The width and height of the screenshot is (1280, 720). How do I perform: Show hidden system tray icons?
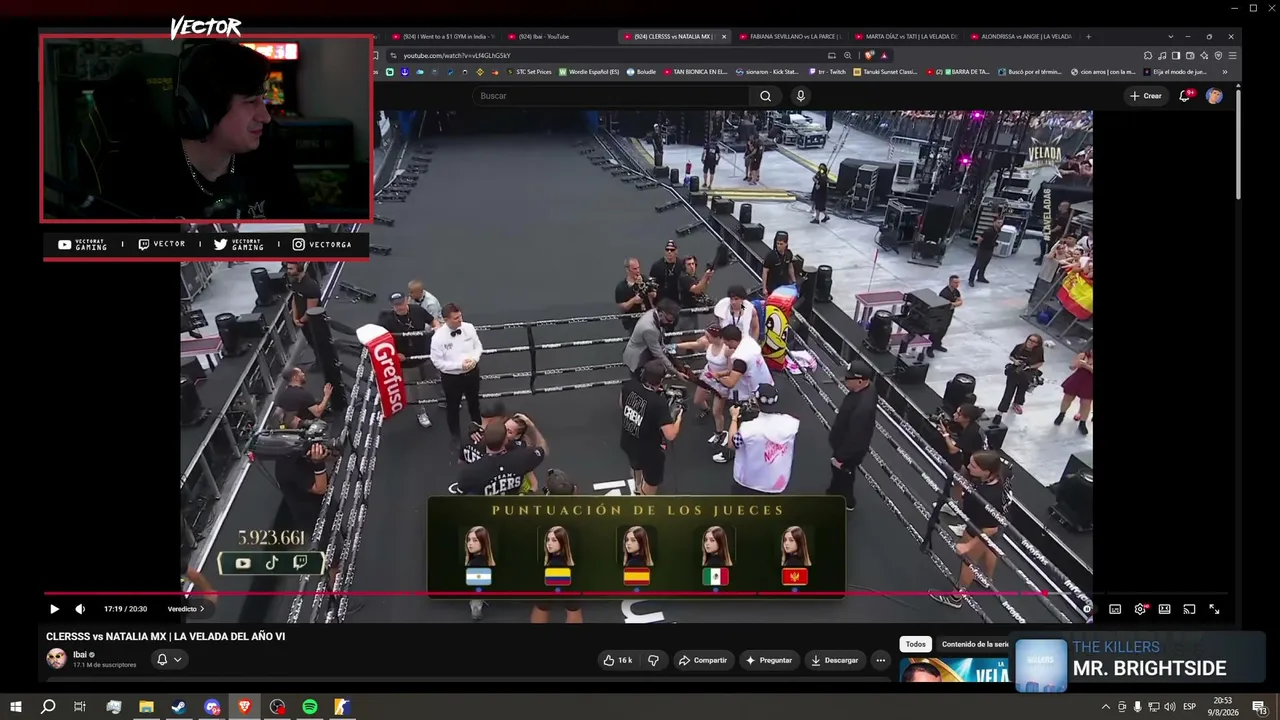point(1106,707)
